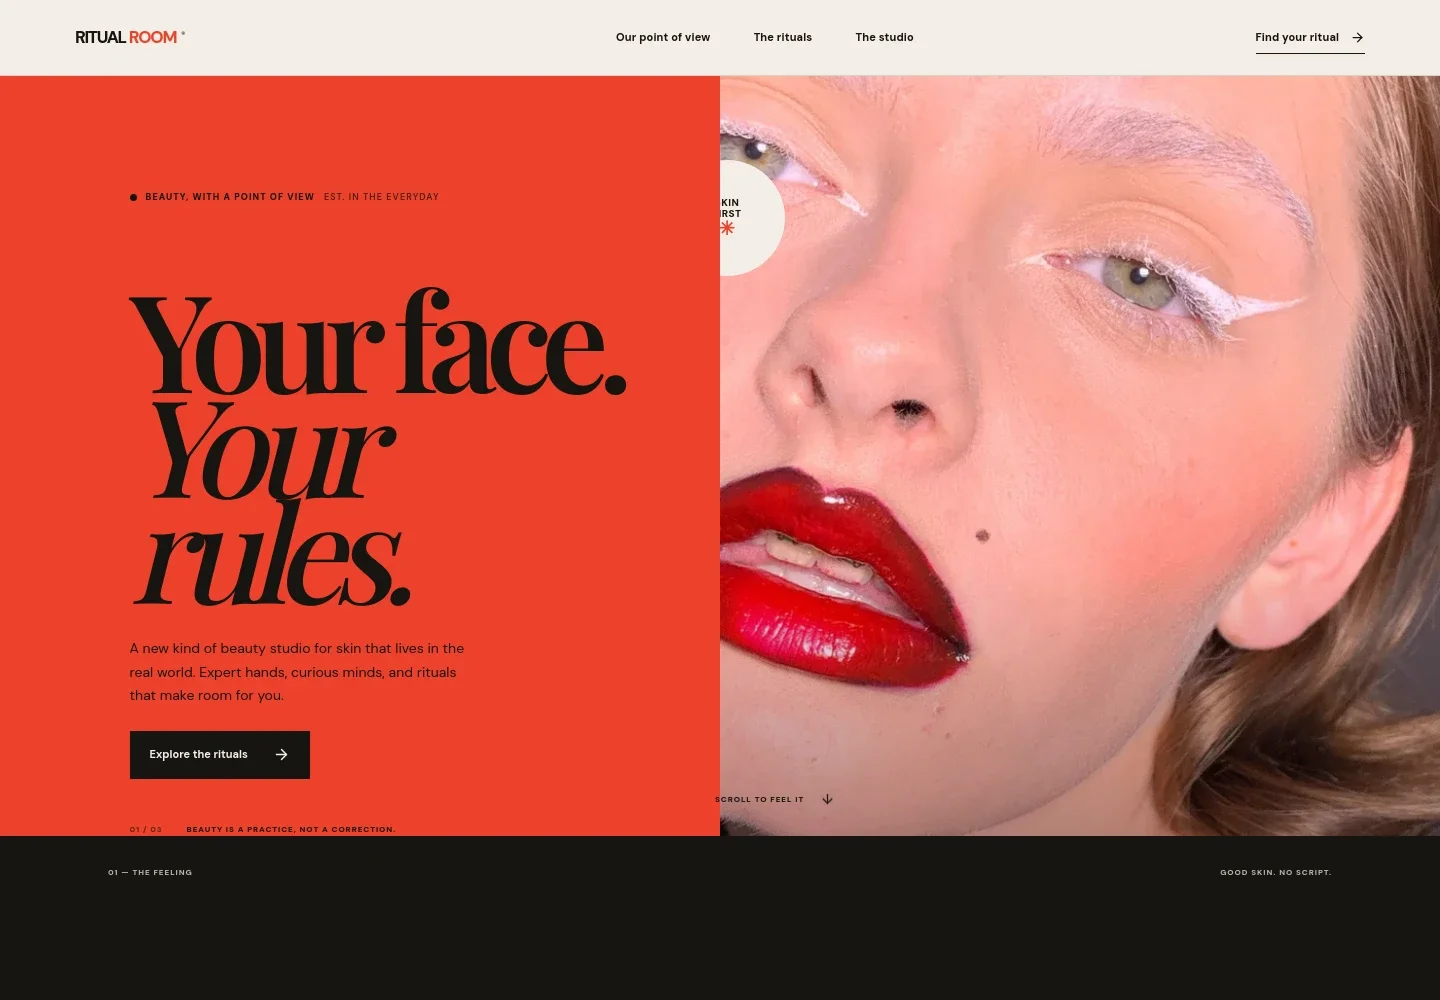Screen dimensions: 1440x1000
Task: Click the red asterisk on the Skin First badge
Action: (x=727, y=228)
